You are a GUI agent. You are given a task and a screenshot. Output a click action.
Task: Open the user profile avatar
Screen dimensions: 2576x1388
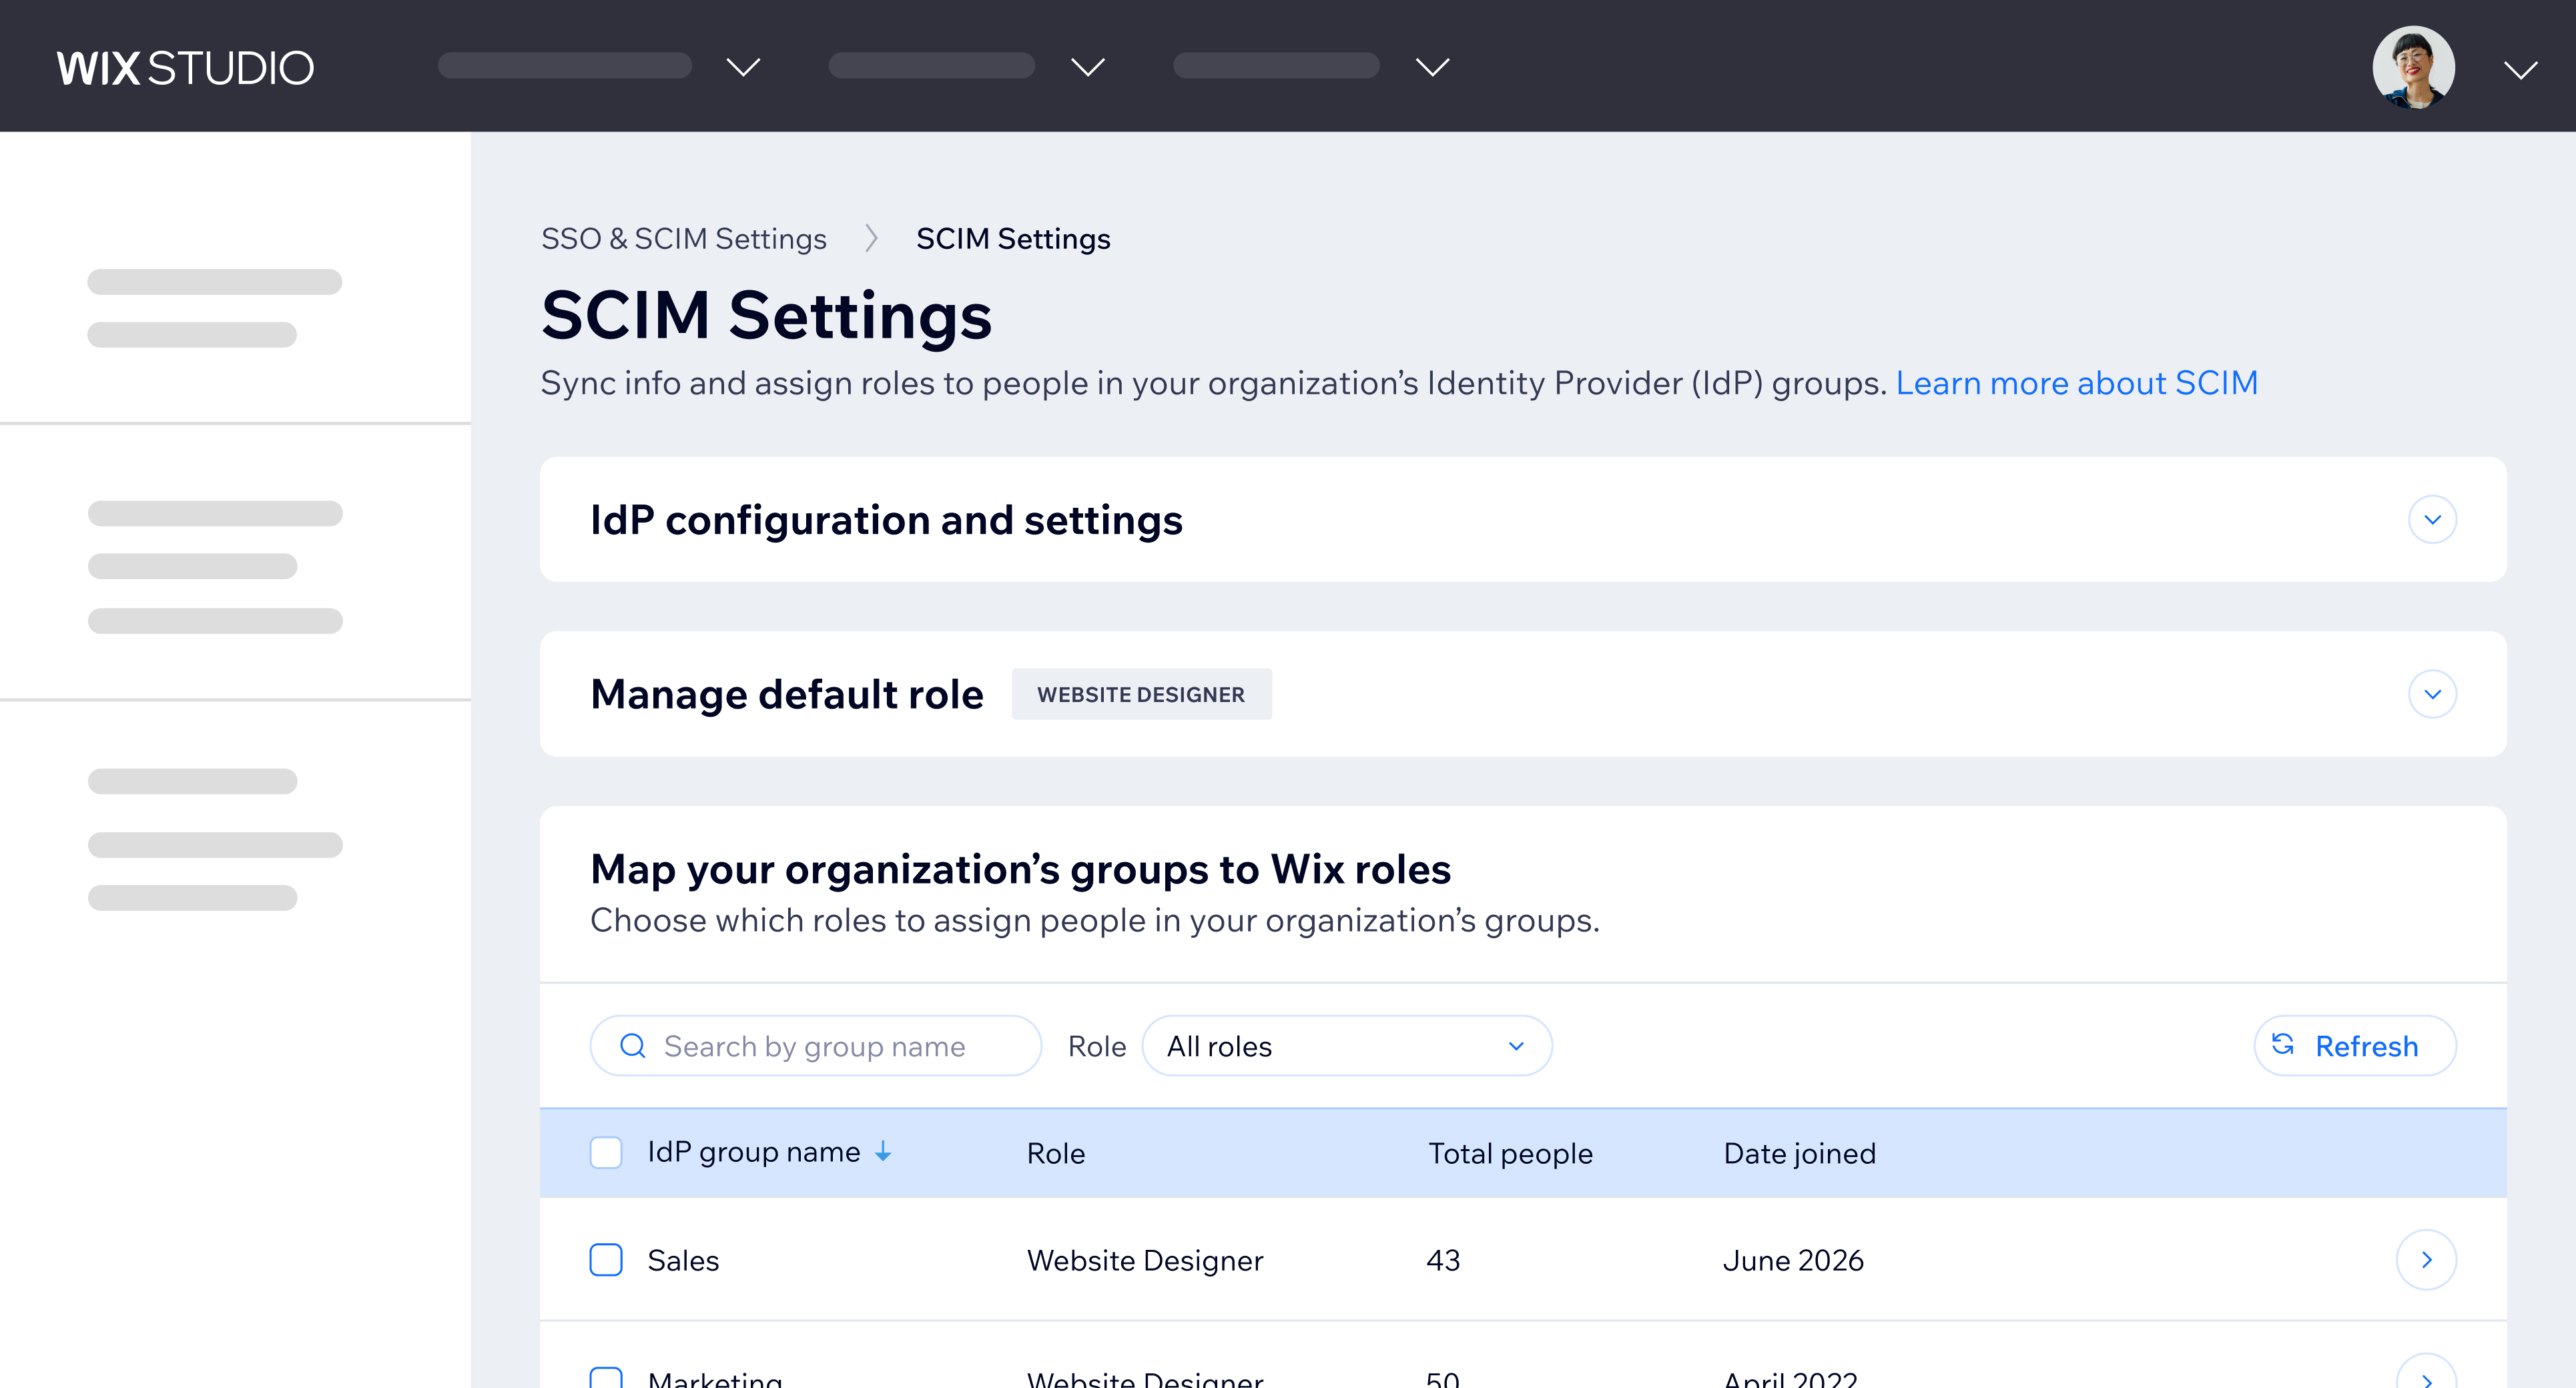pos(2413,67)
